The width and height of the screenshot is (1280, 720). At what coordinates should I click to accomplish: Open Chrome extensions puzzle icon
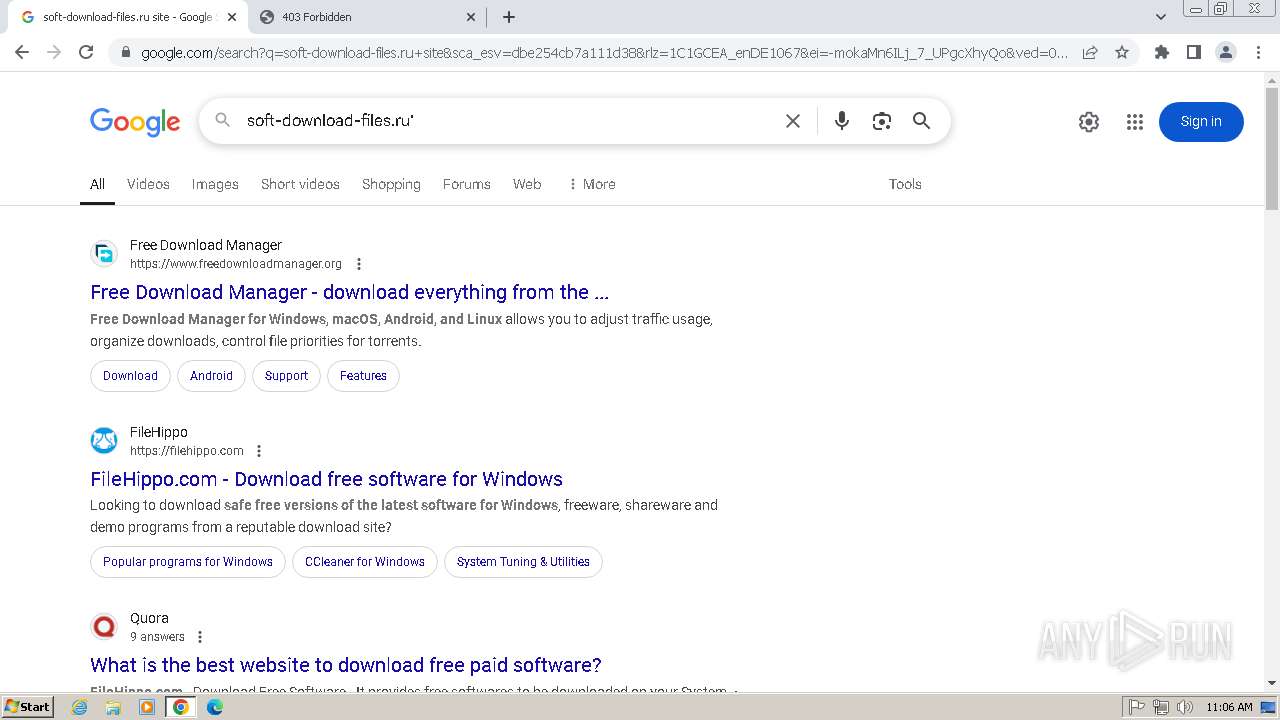point(1161,52)
